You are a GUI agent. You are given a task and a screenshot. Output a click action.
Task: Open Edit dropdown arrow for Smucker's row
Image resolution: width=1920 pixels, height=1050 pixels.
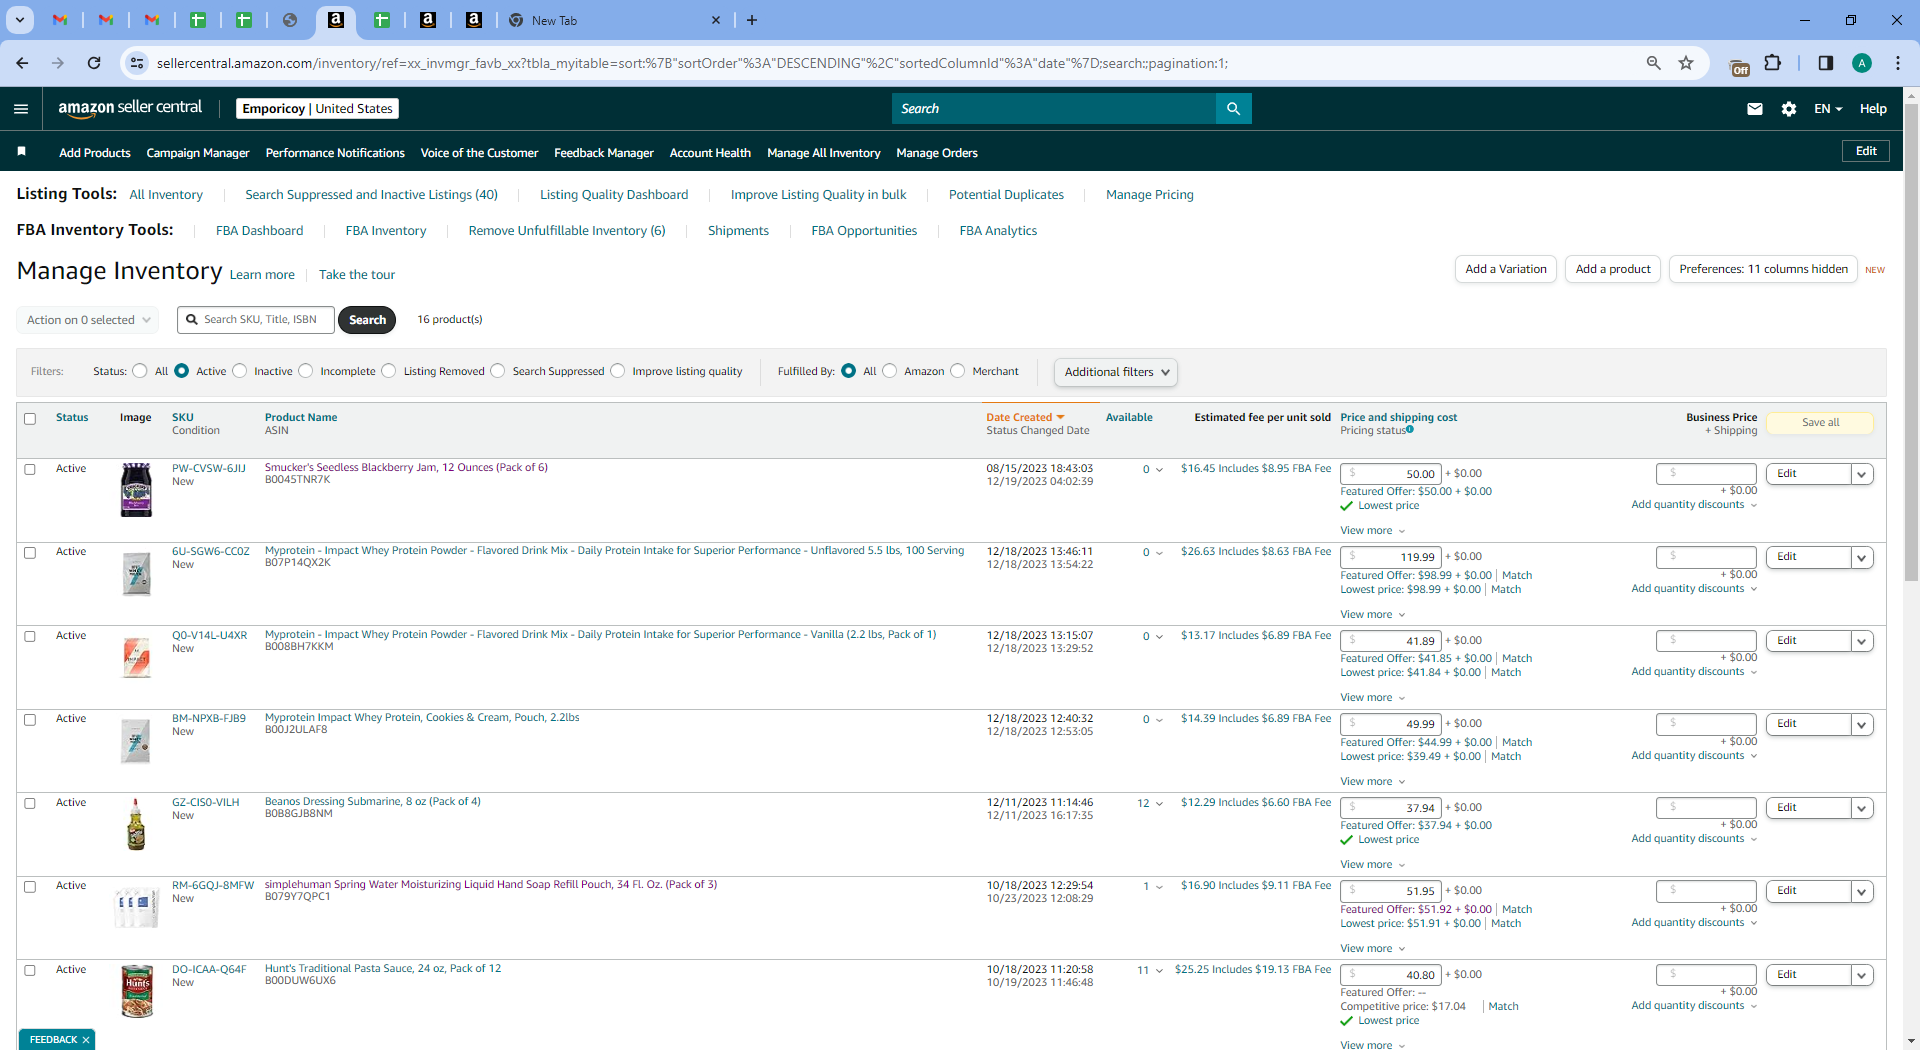1862,474
